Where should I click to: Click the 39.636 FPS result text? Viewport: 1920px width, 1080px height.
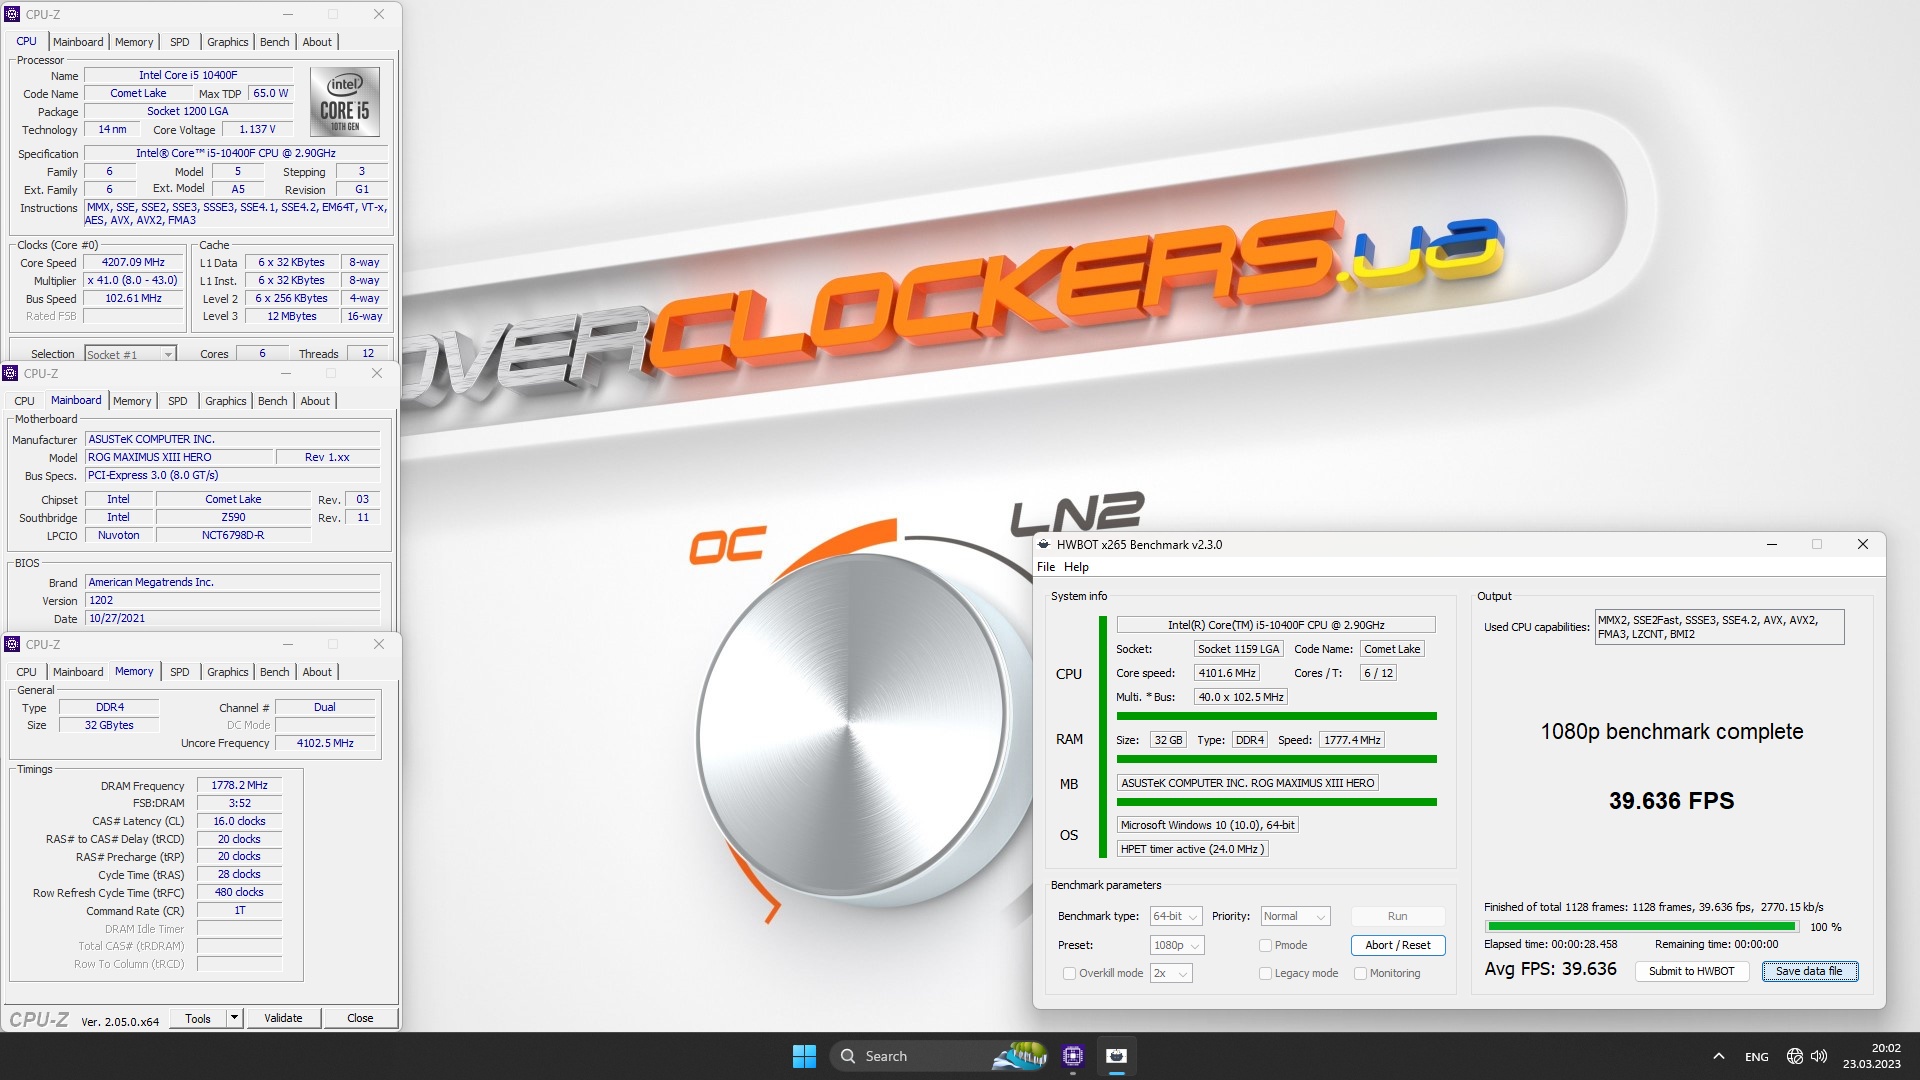pyautogui.click(x=1671, y=801)
